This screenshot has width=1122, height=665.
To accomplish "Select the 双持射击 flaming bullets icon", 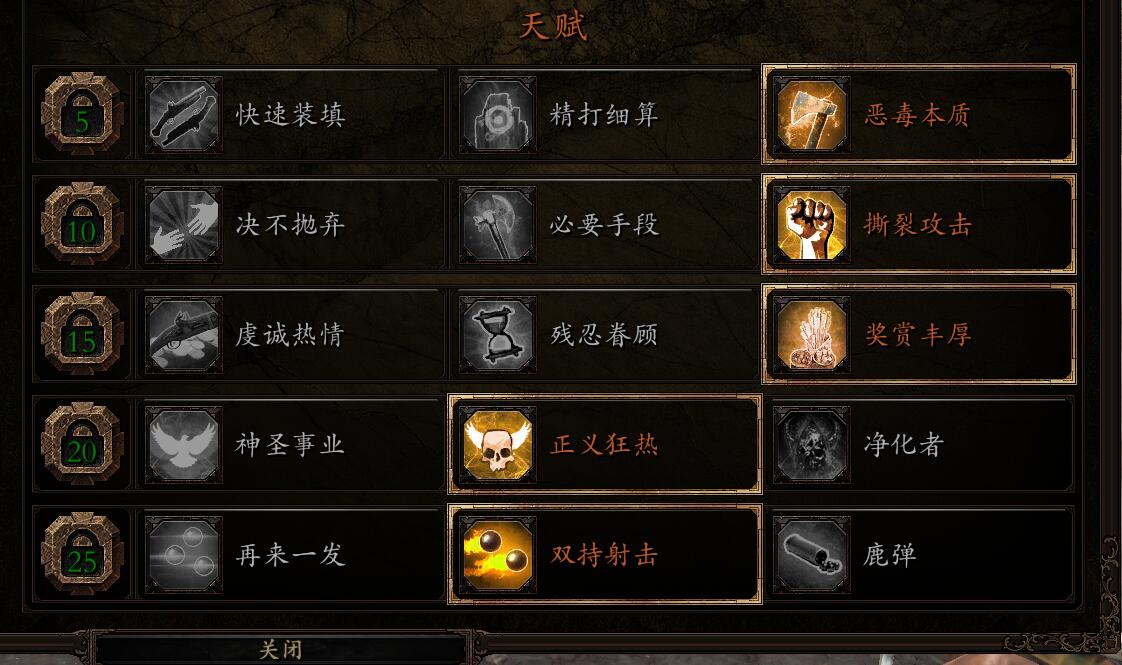I will 497,555.
